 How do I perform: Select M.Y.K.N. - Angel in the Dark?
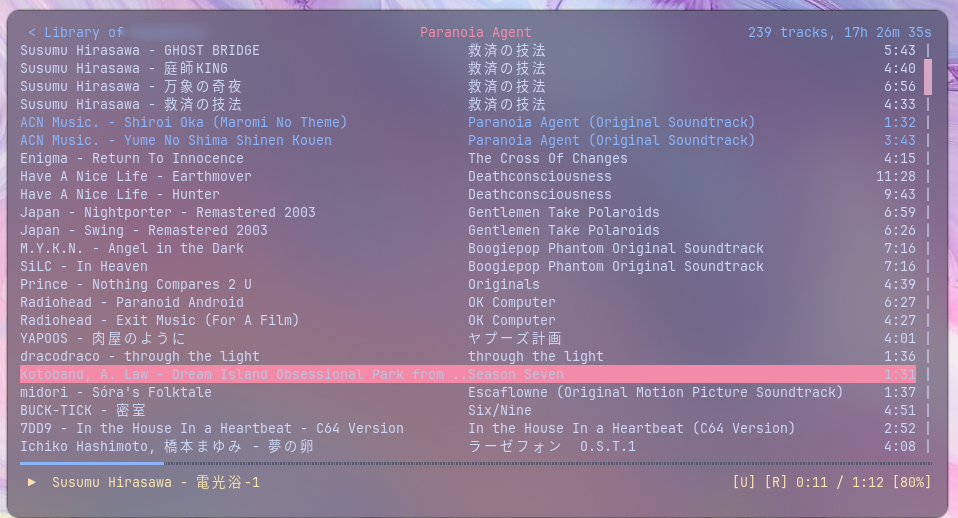(132, 249)
